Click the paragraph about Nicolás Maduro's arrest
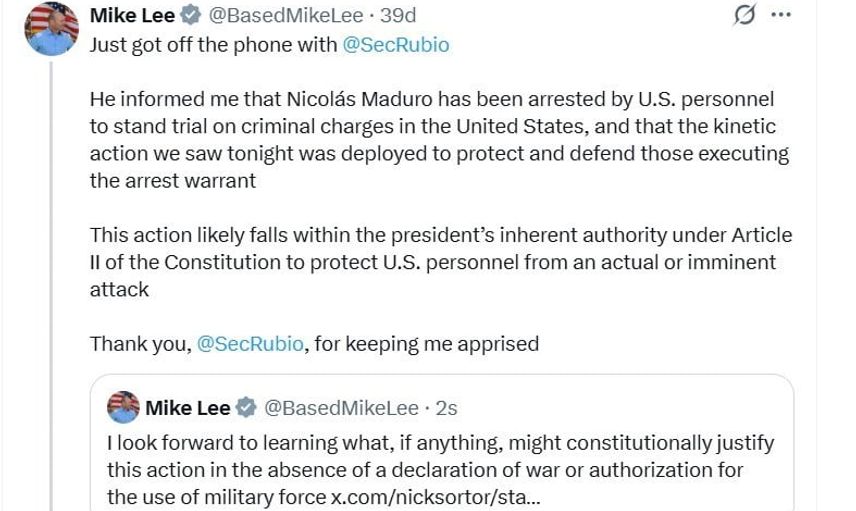 tap(440, 140)
